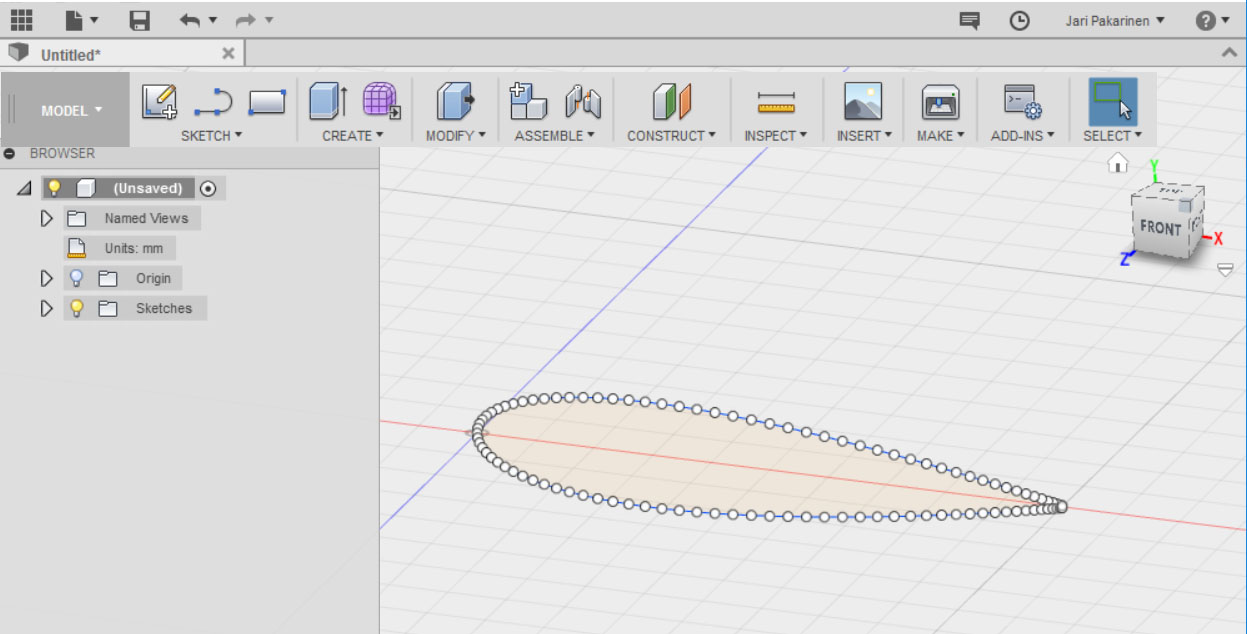The height and width of the screenshot is (634, 1247).
Task: Open the data panel grid icon
Action: 21,19
